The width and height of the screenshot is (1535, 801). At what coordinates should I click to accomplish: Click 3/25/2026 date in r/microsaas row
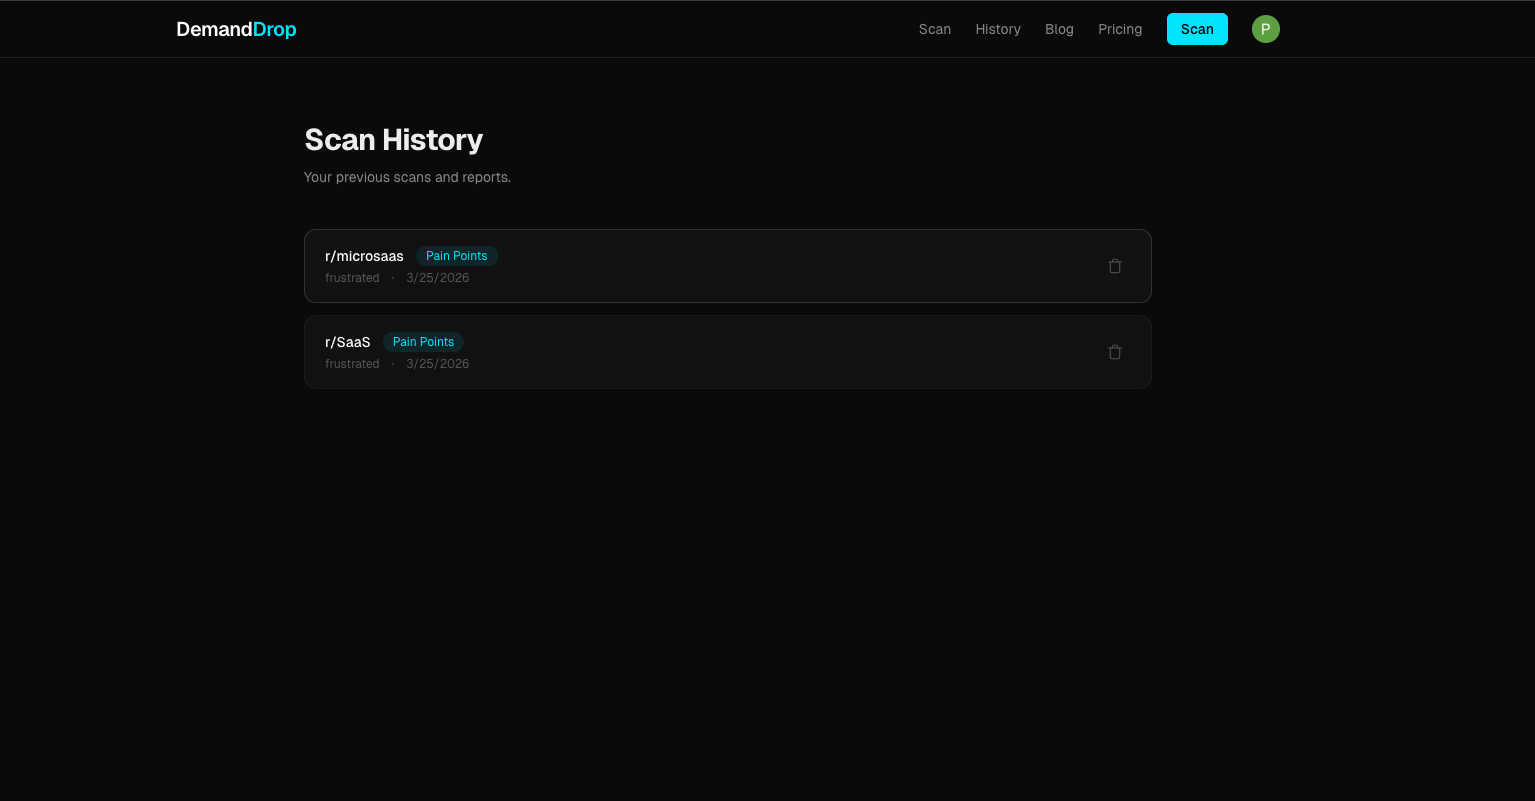click(438, 278)
